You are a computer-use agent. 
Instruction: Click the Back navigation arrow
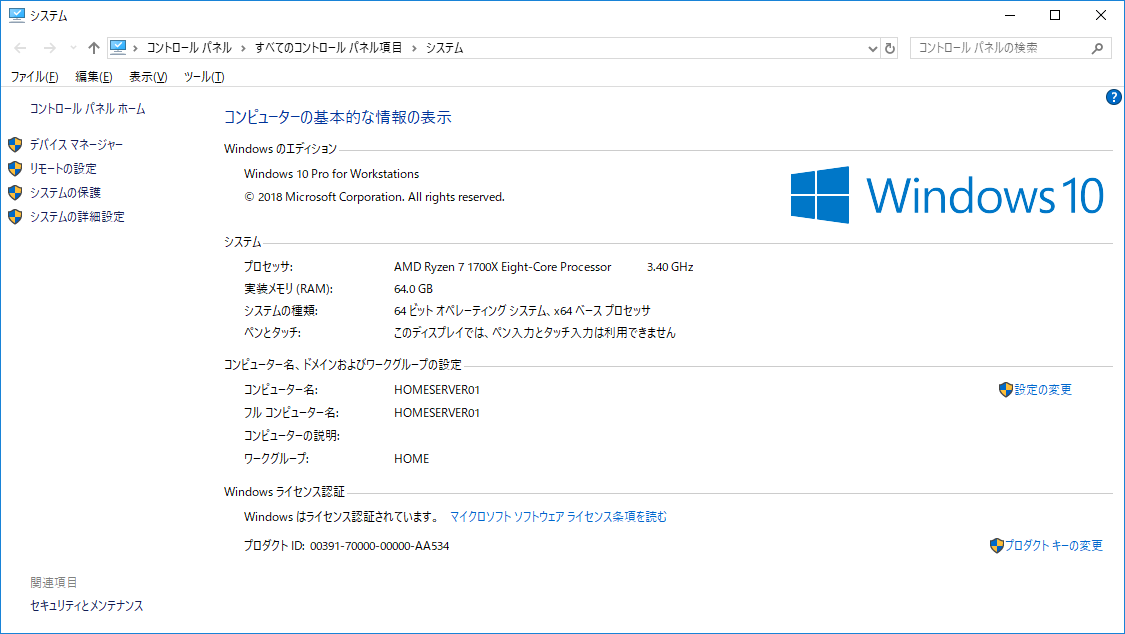[x=20, y=48]
